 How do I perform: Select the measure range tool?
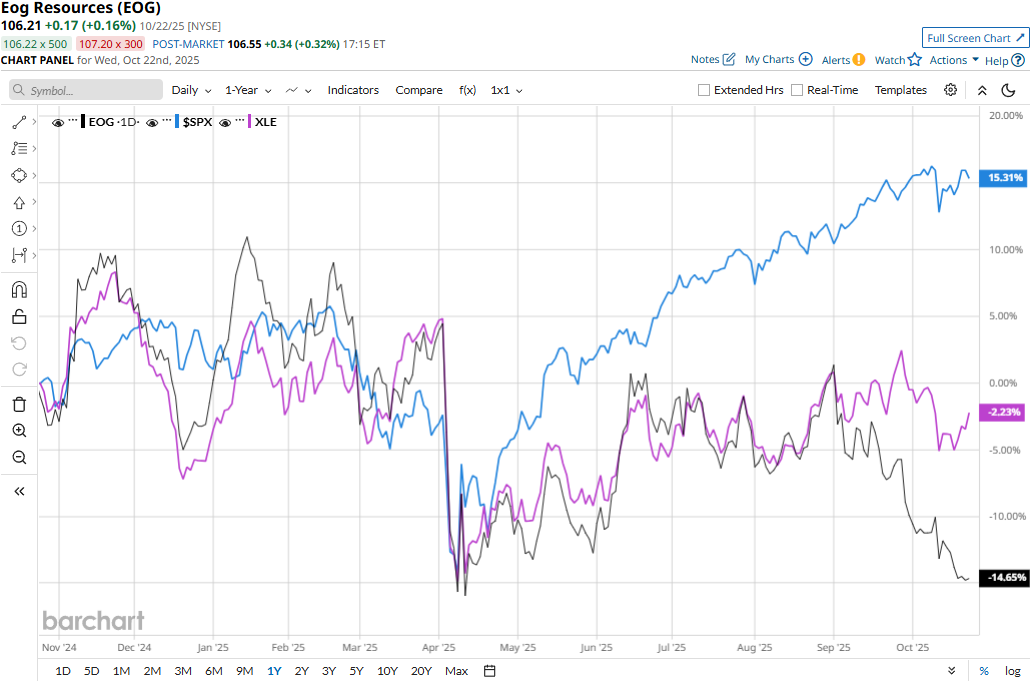[19, 255]
